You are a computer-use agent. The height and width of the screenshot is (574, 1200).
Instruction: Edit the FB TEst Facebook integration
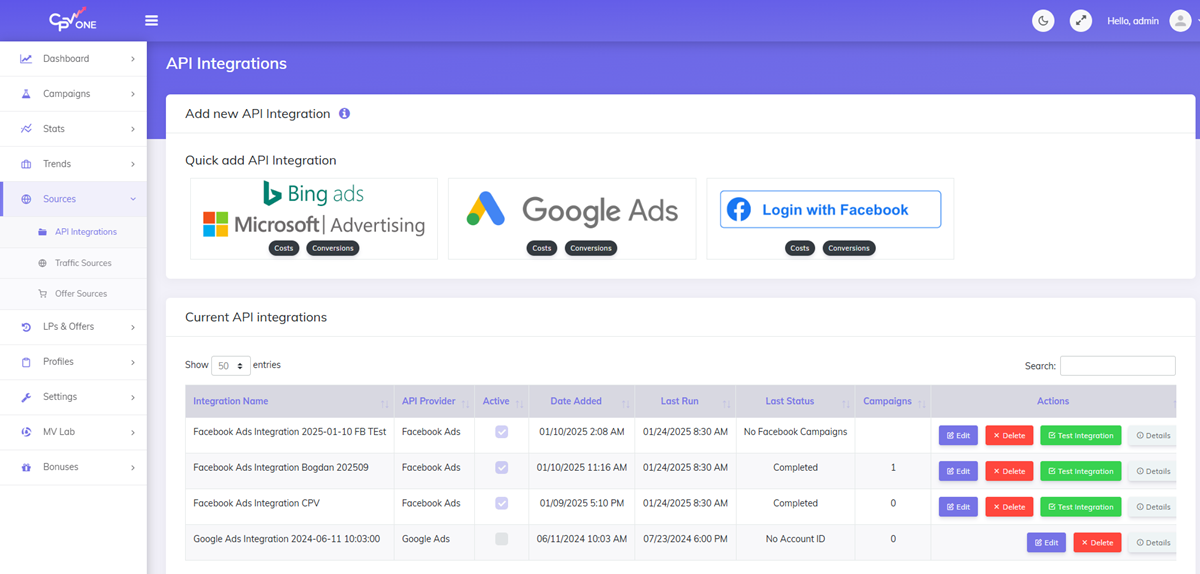pyautogui.click(x=958, y=435)
